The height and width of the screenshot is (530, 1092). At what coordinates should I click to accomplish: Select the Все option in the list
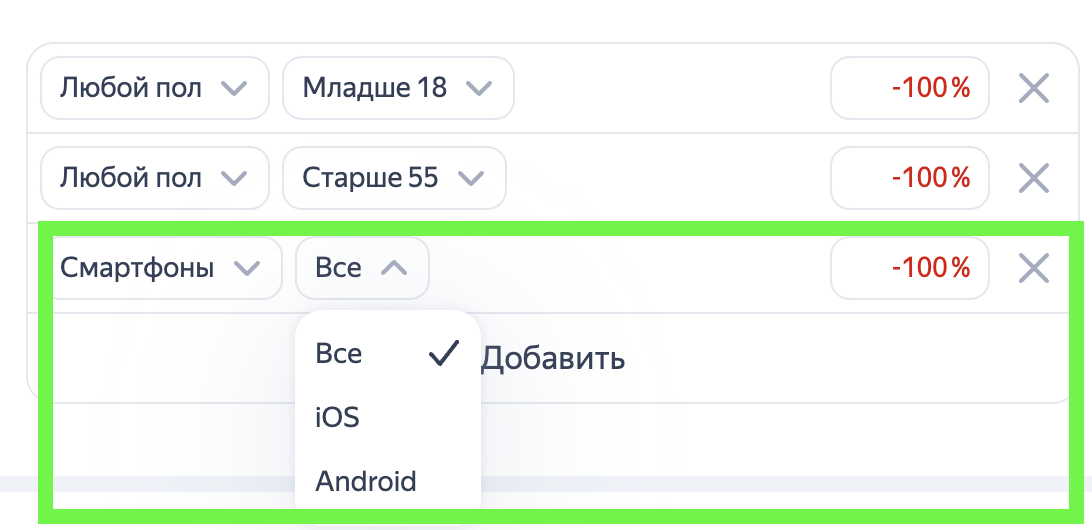coord(339,354)
